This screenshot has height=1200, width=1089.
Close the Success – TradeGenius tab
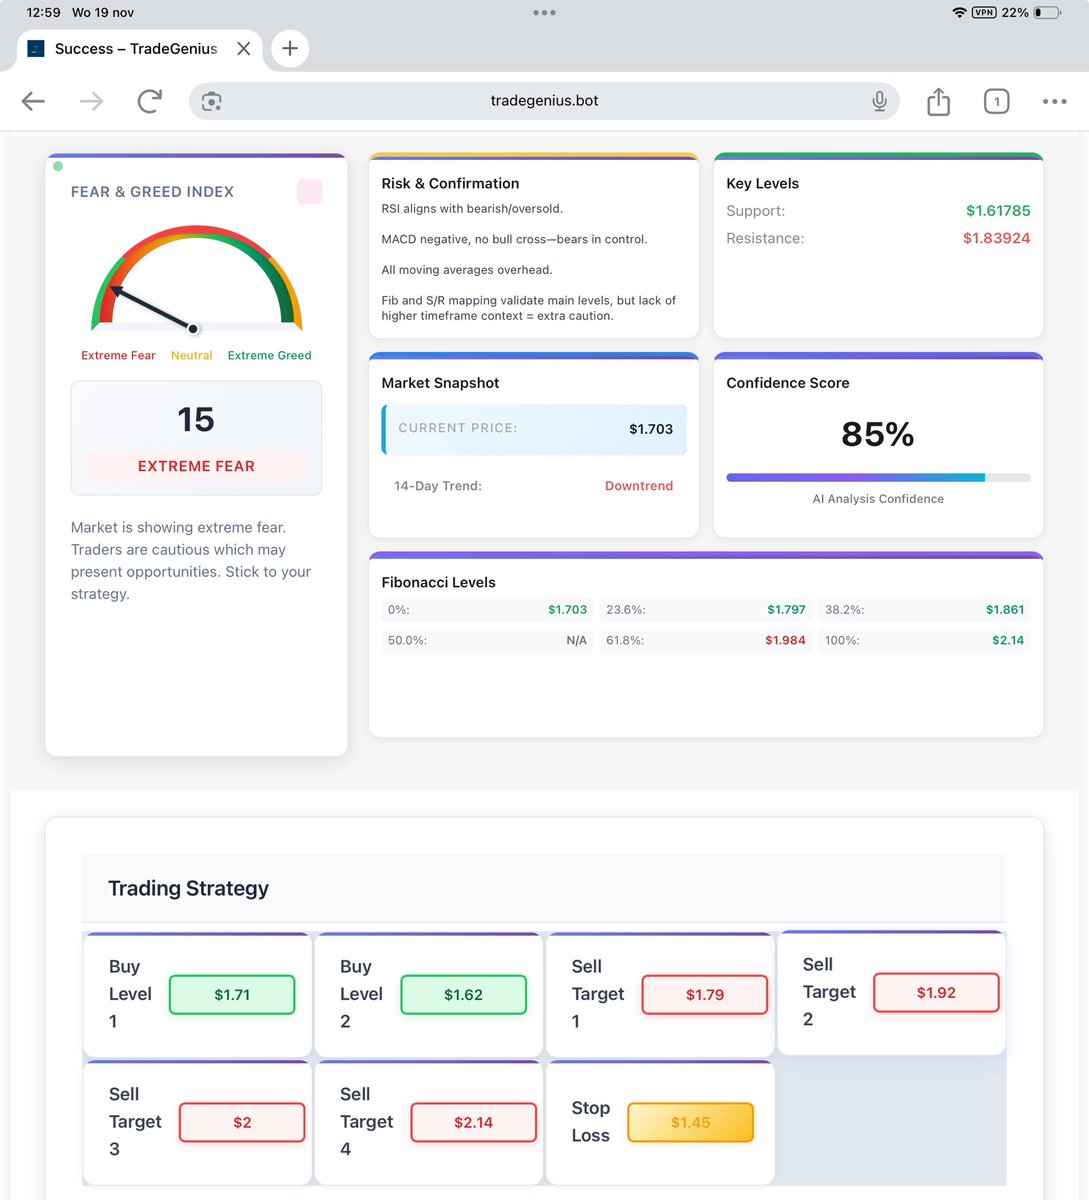point(243,48)
